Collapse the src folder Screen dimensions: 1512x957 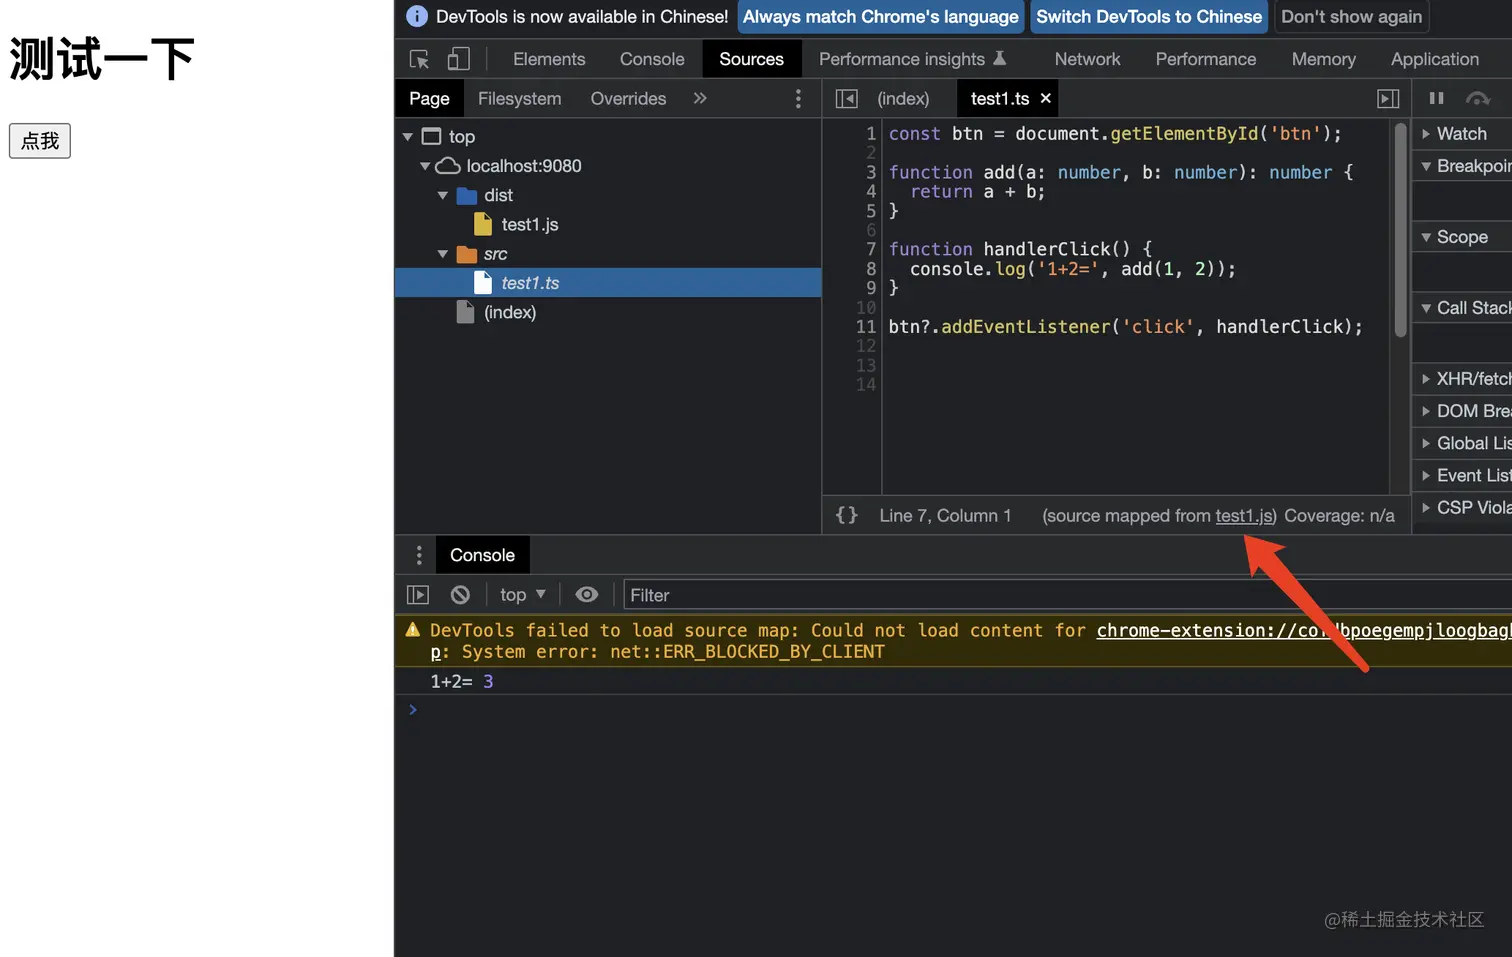pyautogui.click(x=443, y=254)
